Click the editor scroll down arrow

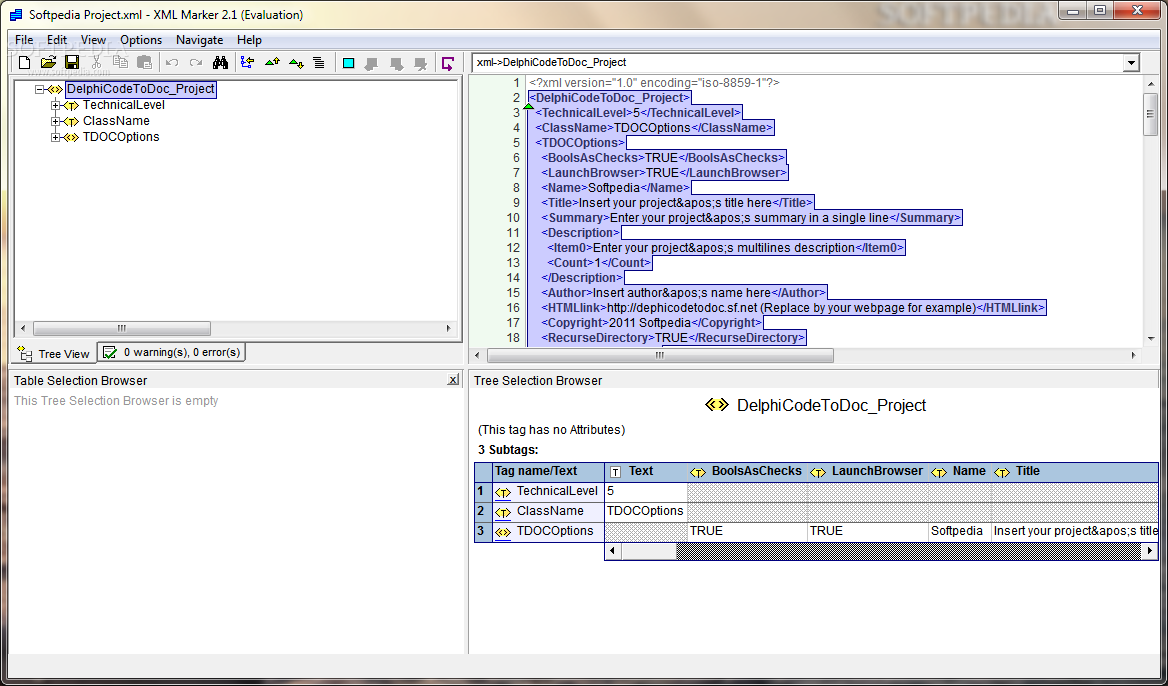tap(1151, 338)
